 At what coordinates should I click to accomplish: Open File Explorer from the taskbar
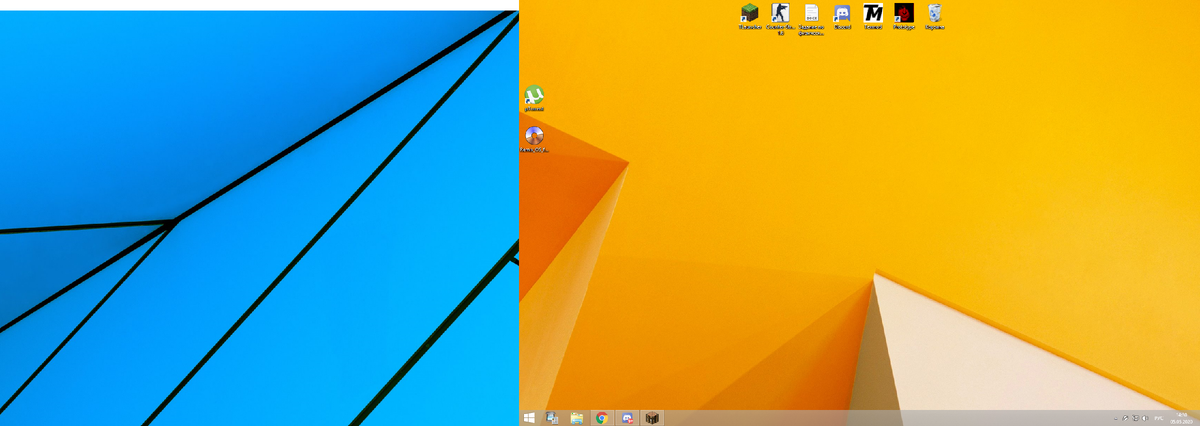coord(577,418)
